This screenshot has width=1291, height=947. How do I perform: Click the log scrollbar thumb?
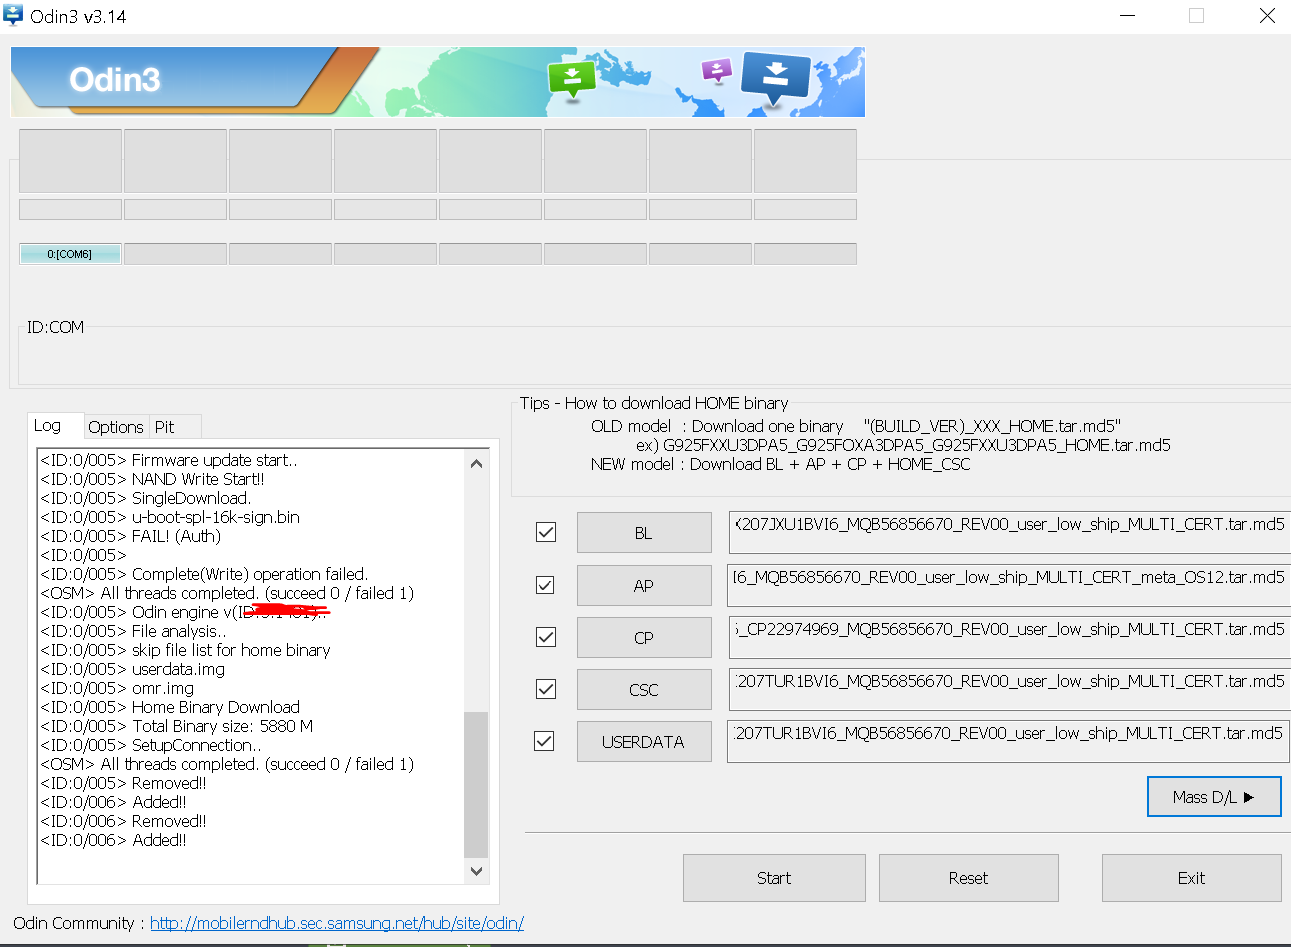point(477,784)
